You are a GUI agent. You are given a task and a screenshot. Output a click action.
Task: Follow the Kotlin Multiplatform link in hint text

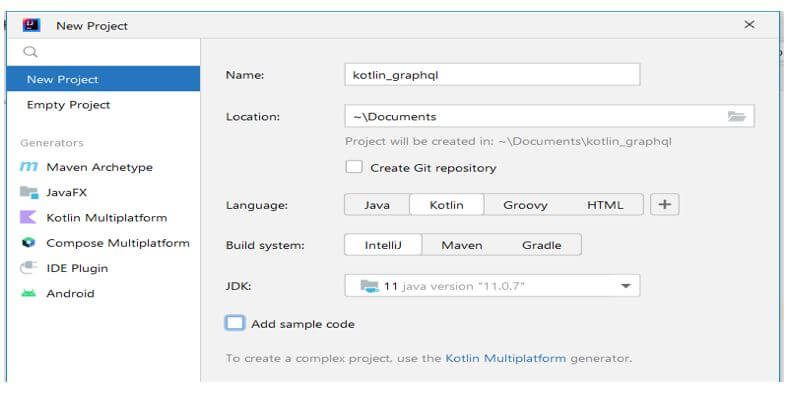(x=506, y=358)
